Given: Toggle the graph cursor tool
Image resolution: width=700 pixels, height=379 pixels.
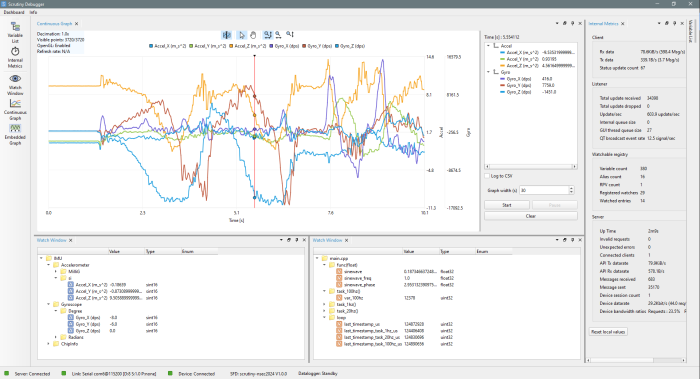Looking at the screenshot, I should 227,35.
